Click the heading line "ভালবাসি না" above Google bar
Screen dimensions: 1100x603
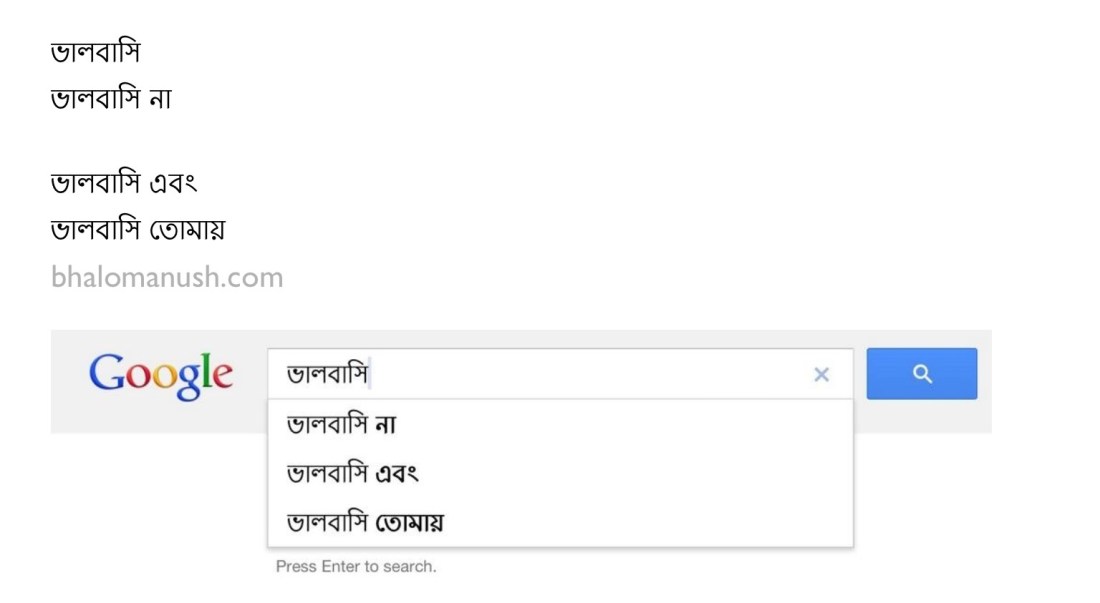(111, 99)
